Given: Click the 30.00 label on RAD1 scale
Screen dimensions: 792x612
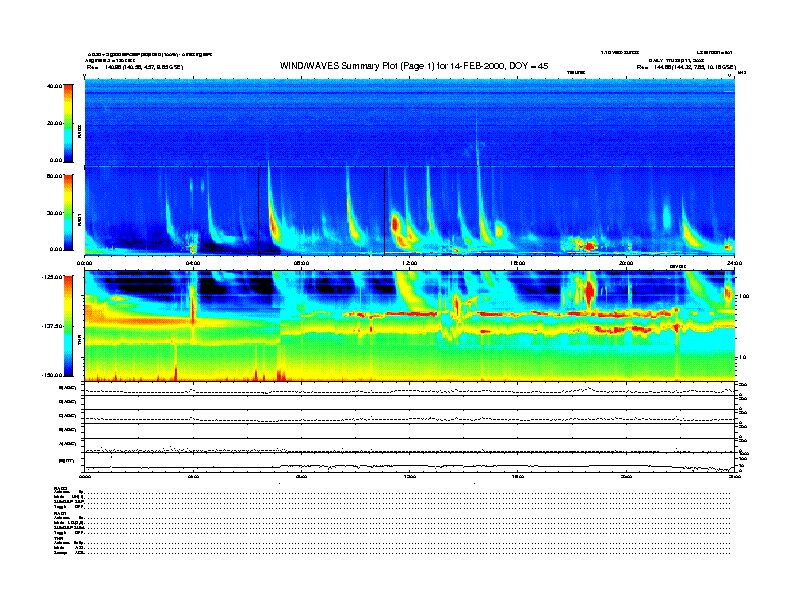Looking at the screenshot, I should tap(54, 213).
